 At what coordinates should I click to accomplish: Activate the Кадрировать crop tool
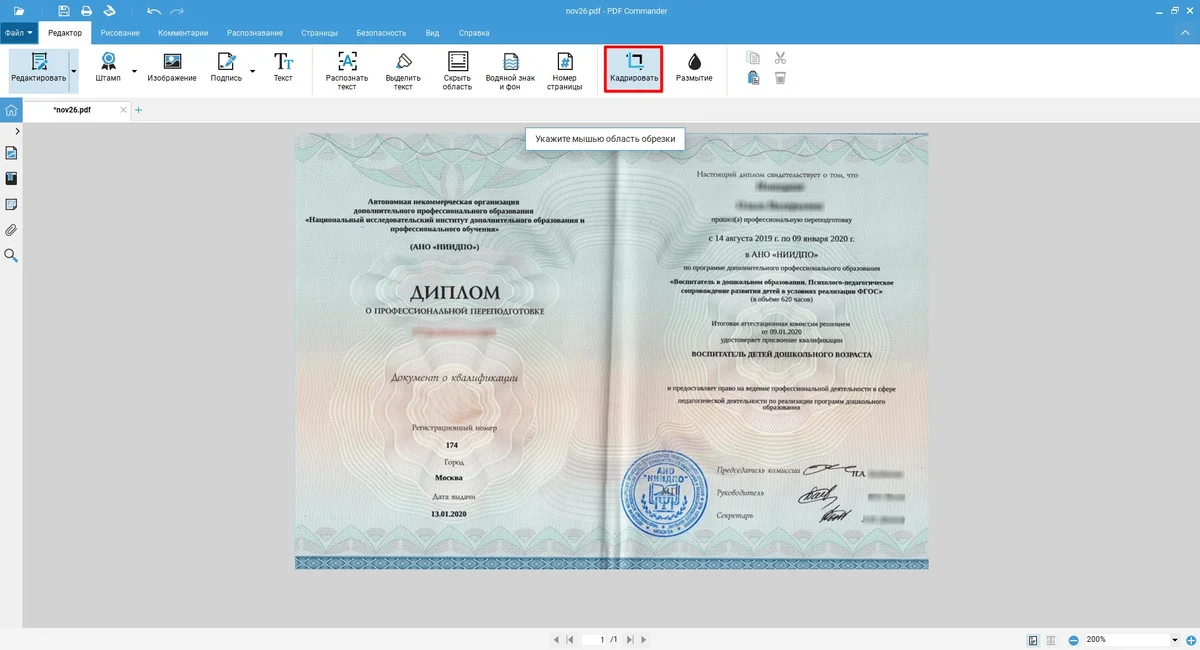tap(634, 69)
